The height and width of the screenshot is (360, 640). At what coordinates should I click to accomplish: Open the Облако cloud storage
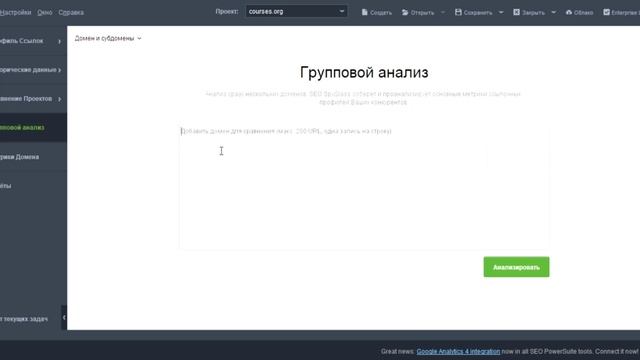click(x=579, y=12)
